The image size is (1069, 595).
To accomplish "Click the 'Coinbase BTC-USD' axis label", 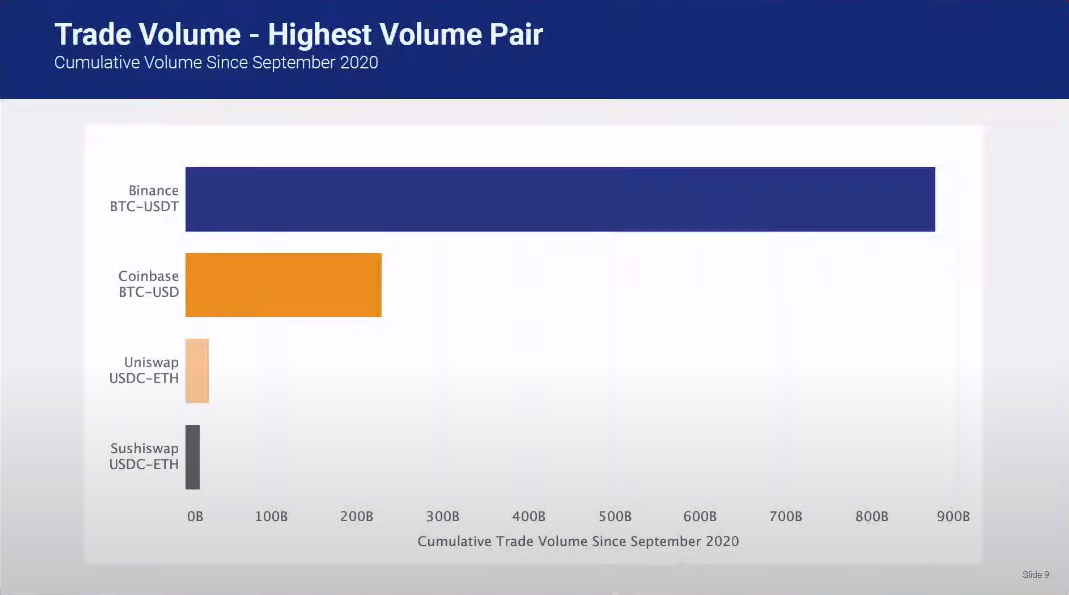I will 149,284.
